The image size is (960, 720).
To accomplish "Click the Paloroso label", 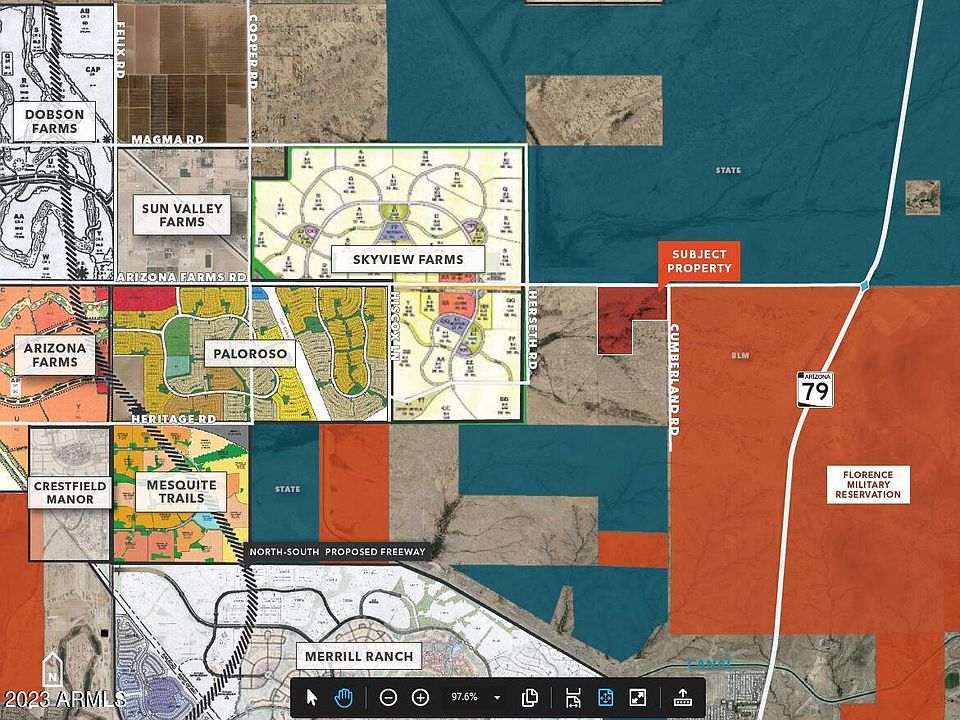I will 250,354.
